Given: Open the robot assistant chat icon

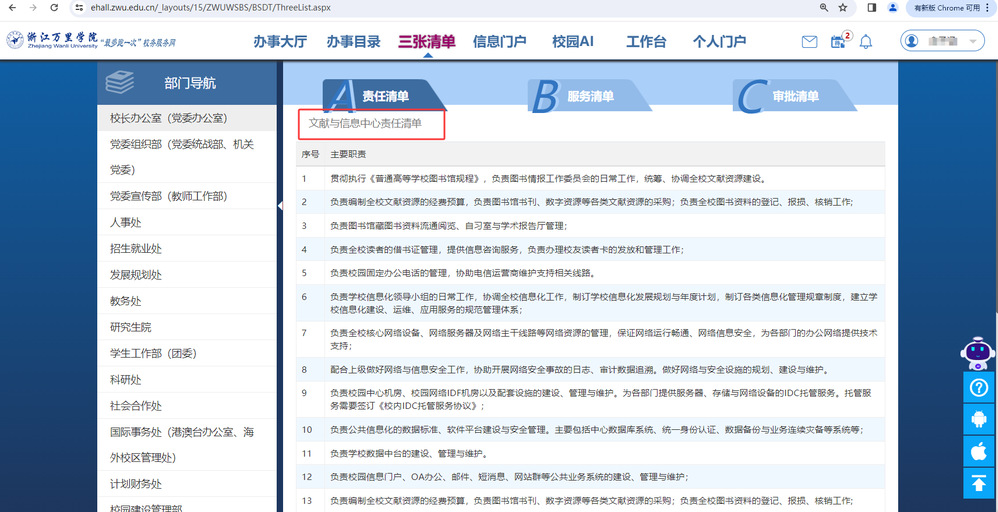Looking at the screenshot, I should point(977,353).
